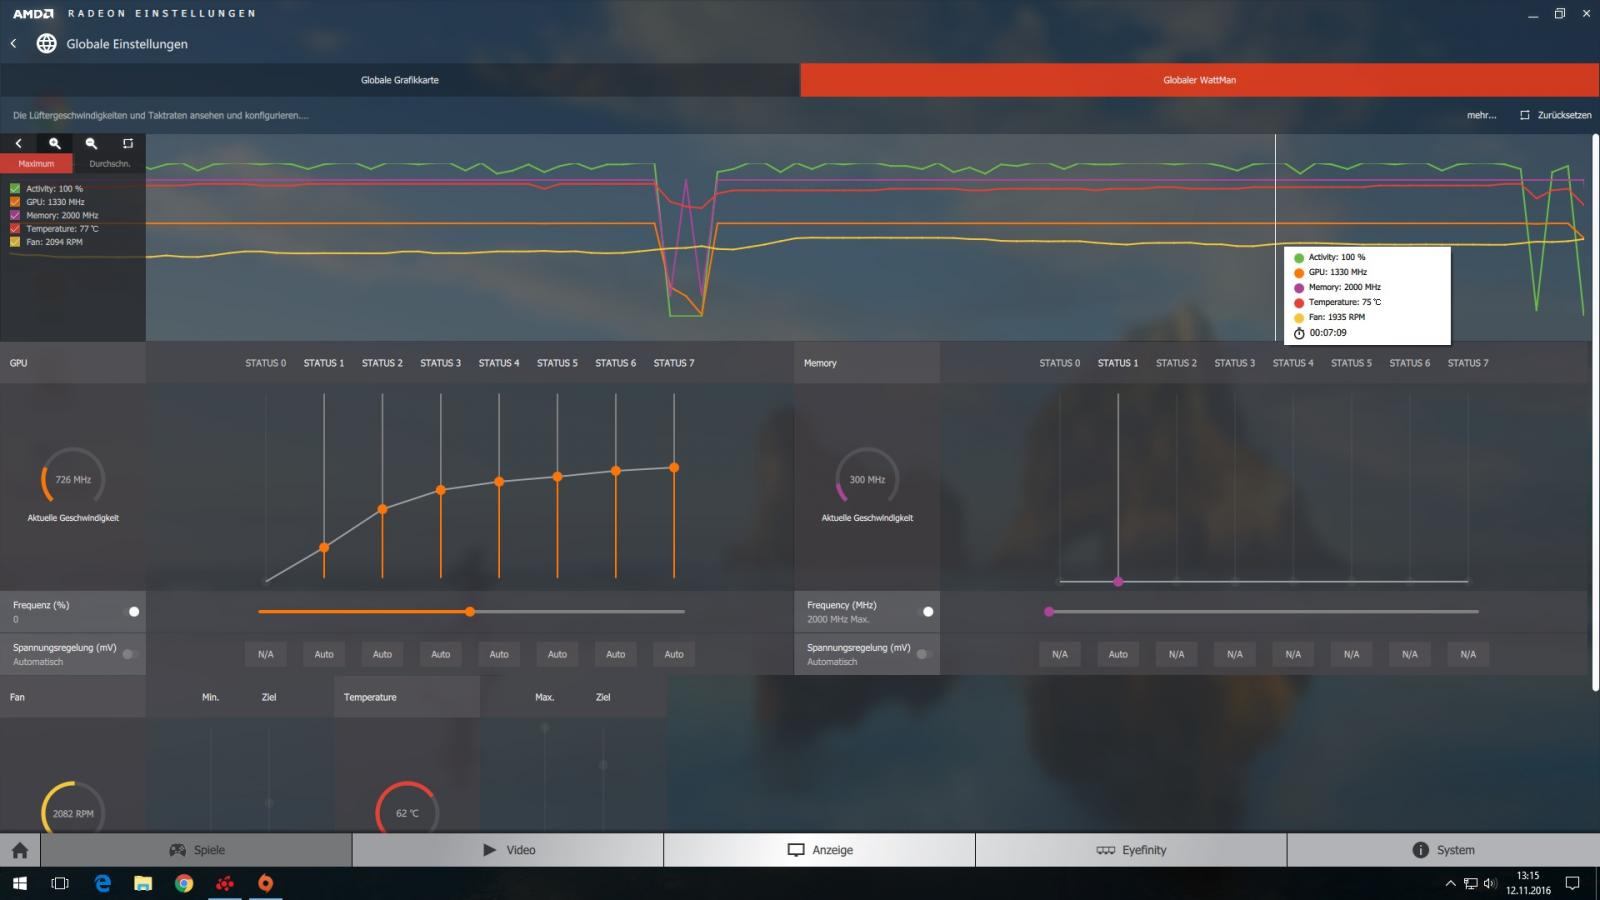The image size is (1600, 900).
Task: Click GPU Status 0 N/A voltage button
Action: tap(265, 654)
